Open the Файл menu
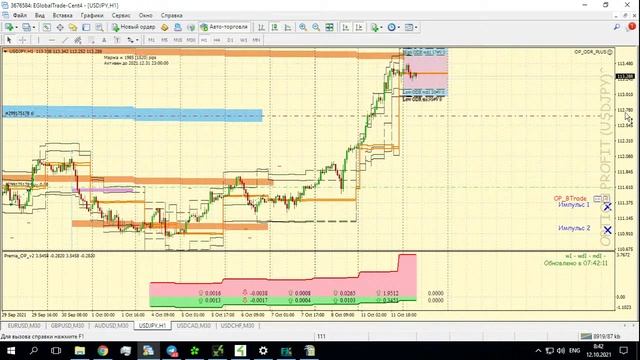The image size is (640, 360). point(20,16)
